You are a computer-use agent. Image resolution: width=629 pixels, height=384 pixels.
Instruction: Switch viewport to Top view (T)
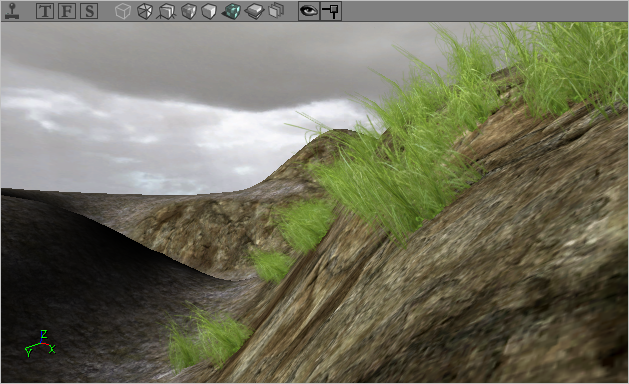(x=45, y=11)
